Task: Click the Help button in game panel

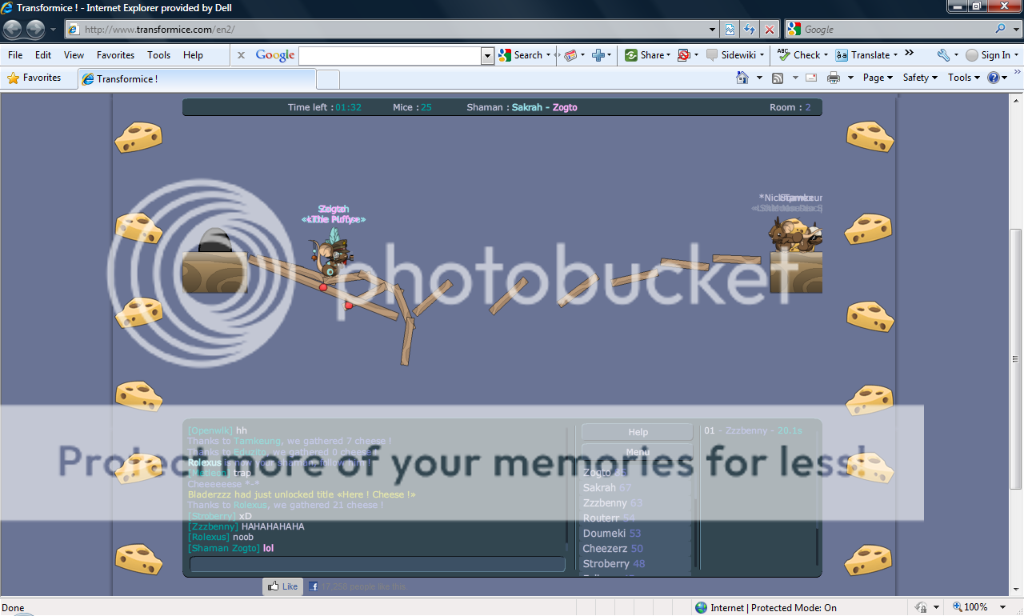Action: [x=637, y=432]
